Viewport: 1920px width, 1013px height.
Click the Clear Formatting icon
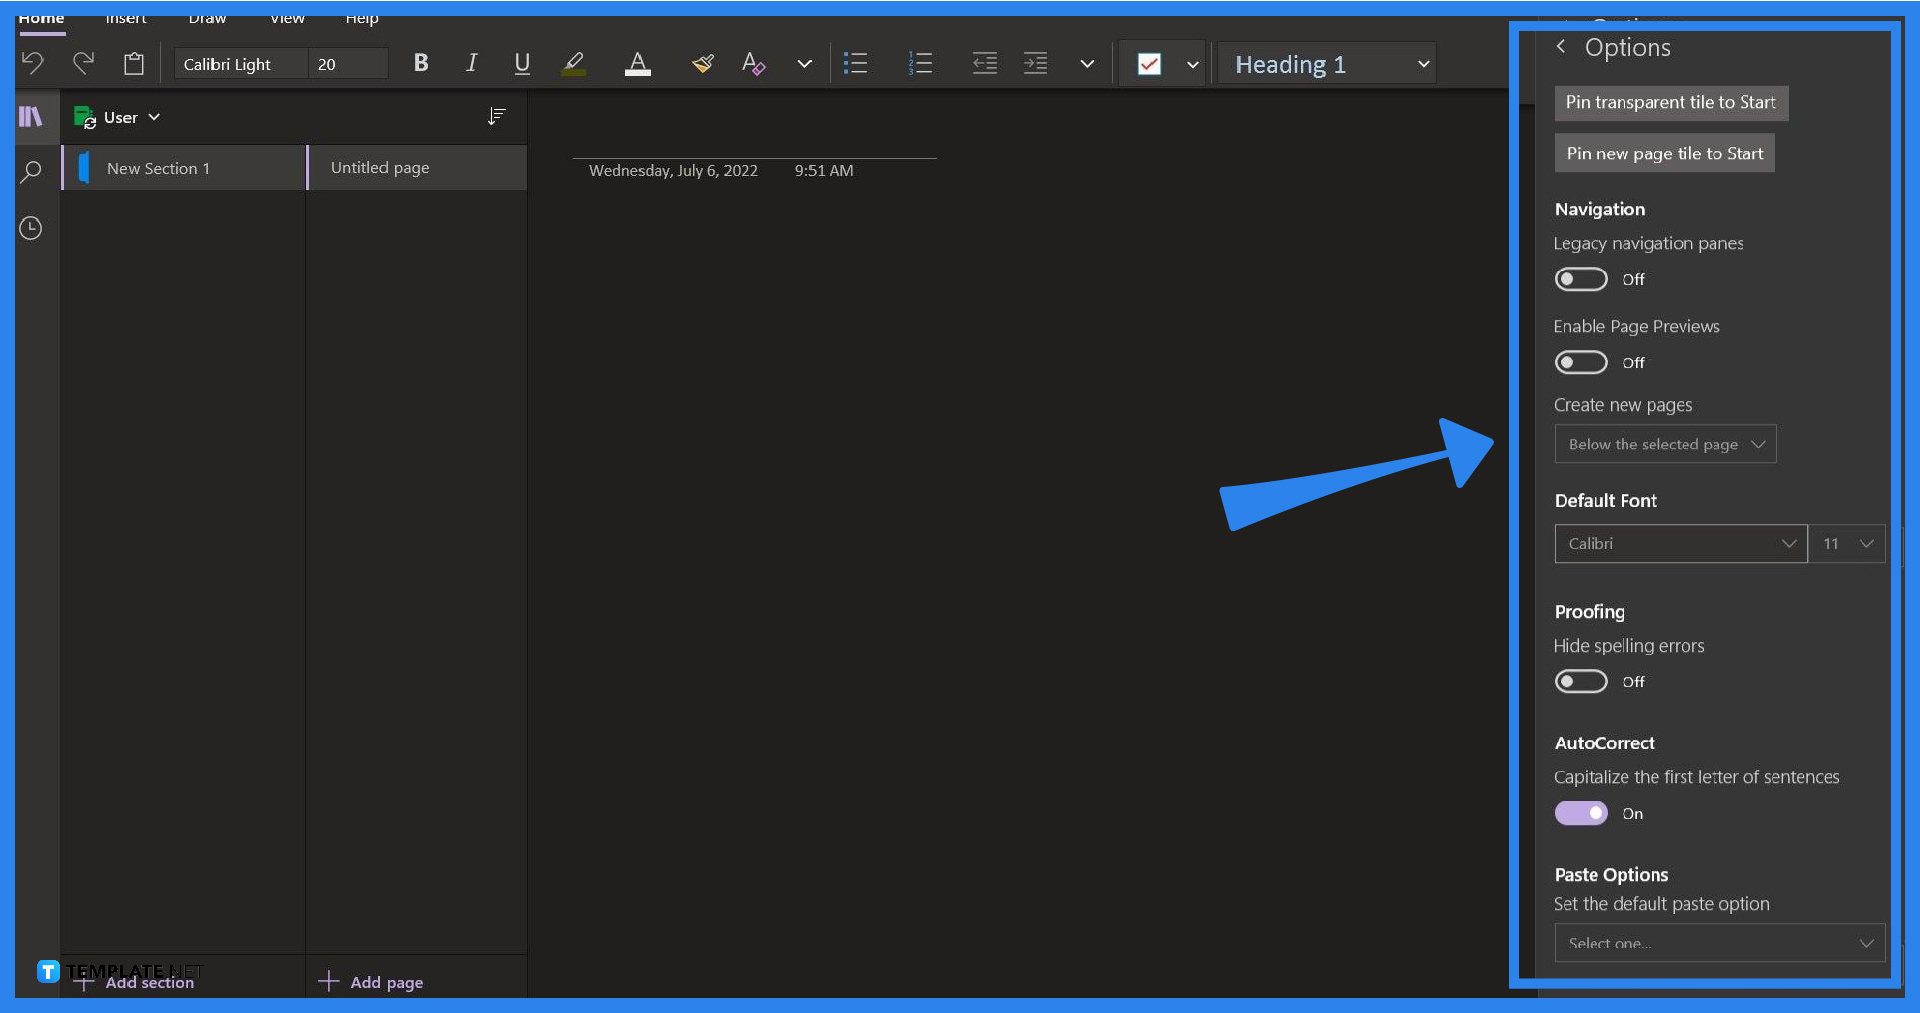753,62
